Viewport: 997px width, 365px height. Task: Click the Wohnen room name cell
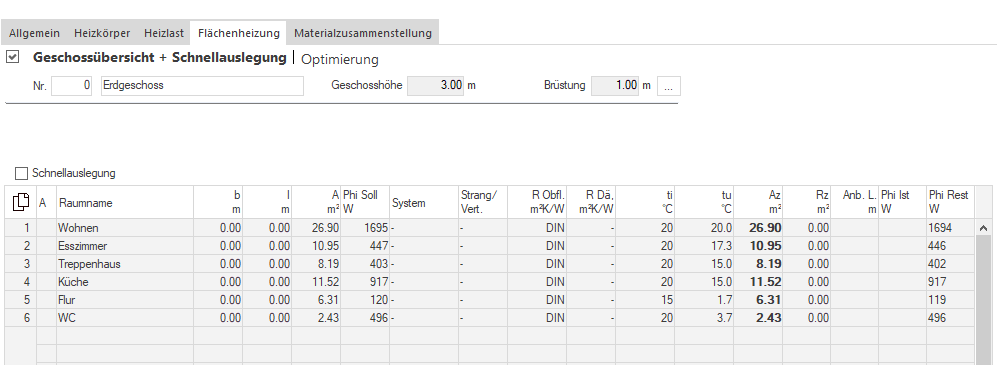point(125,228)
